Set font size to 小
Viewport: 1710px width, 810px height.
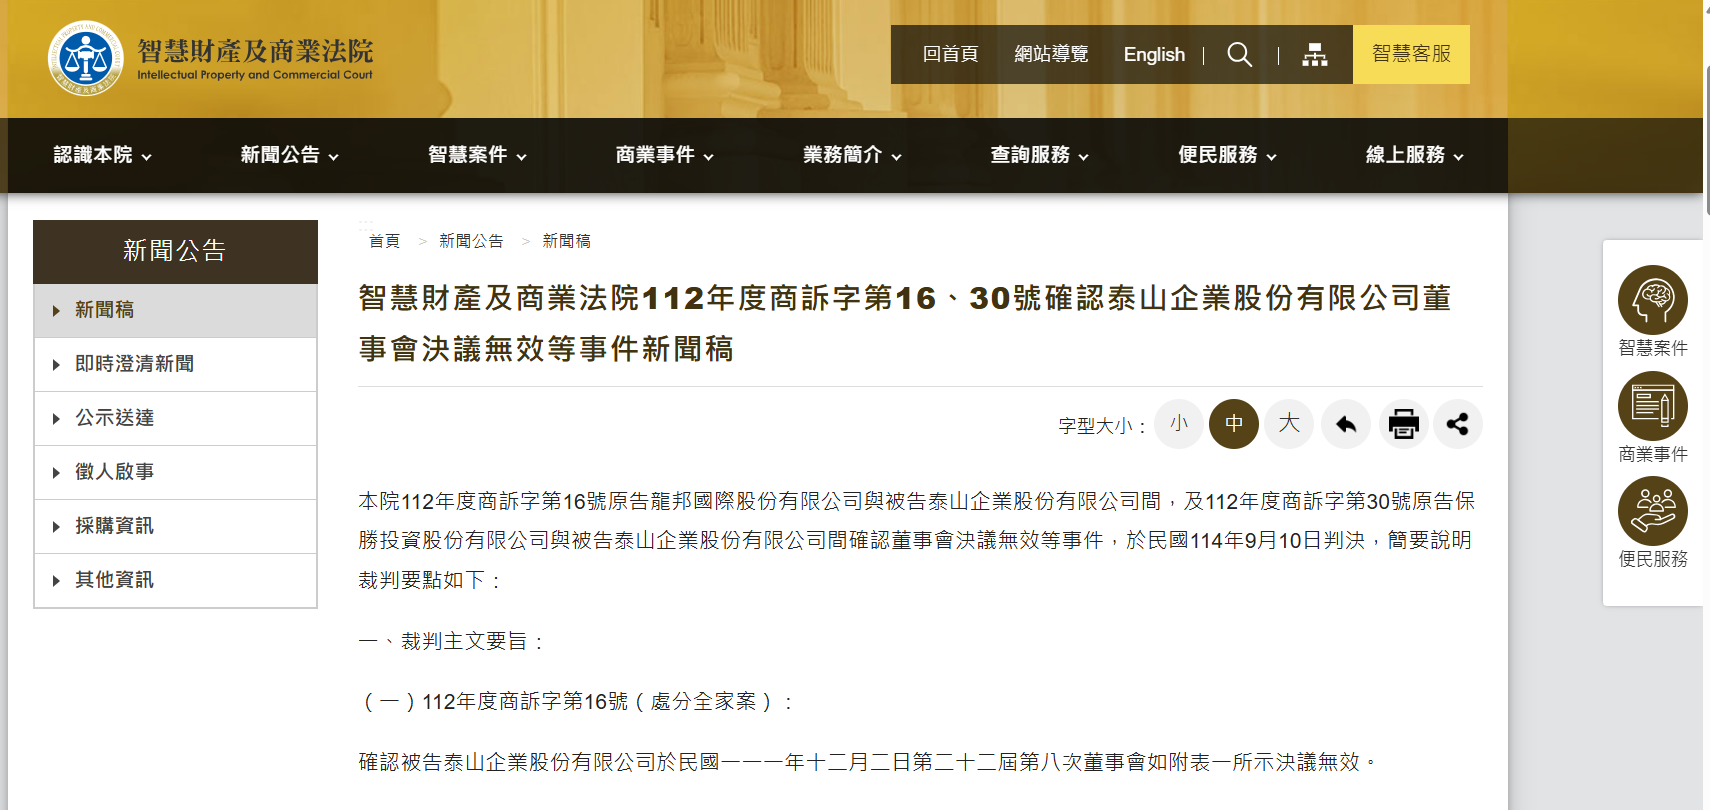[x=1179, y=424]
